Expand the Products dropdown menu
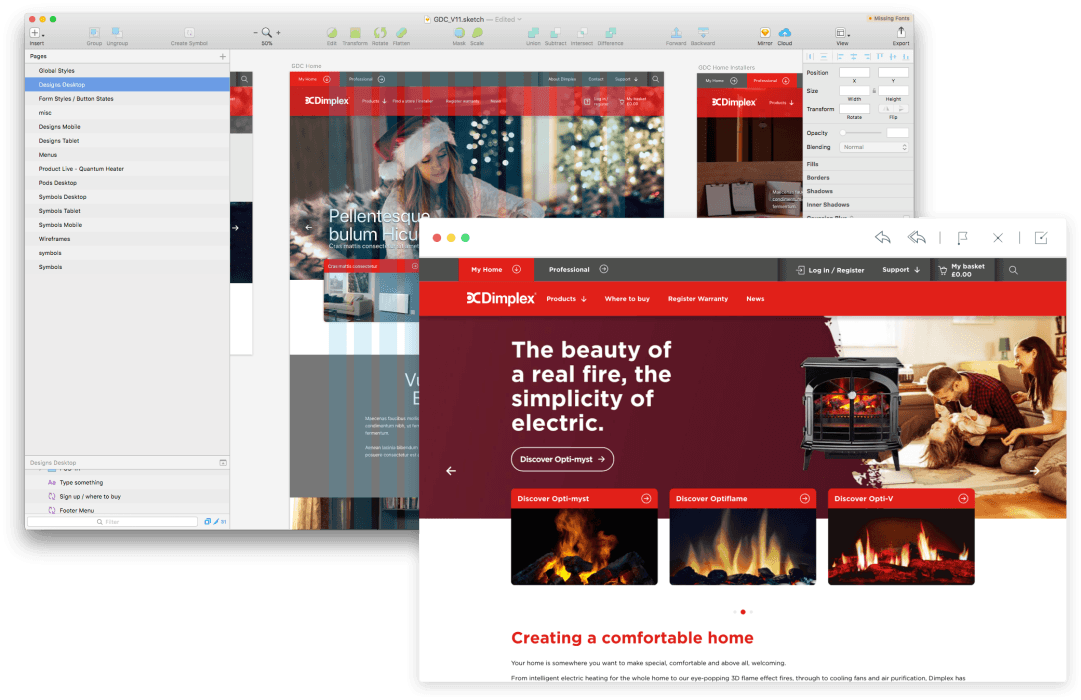This screenshot has height=700, width=1081. [x=566, y=299]
